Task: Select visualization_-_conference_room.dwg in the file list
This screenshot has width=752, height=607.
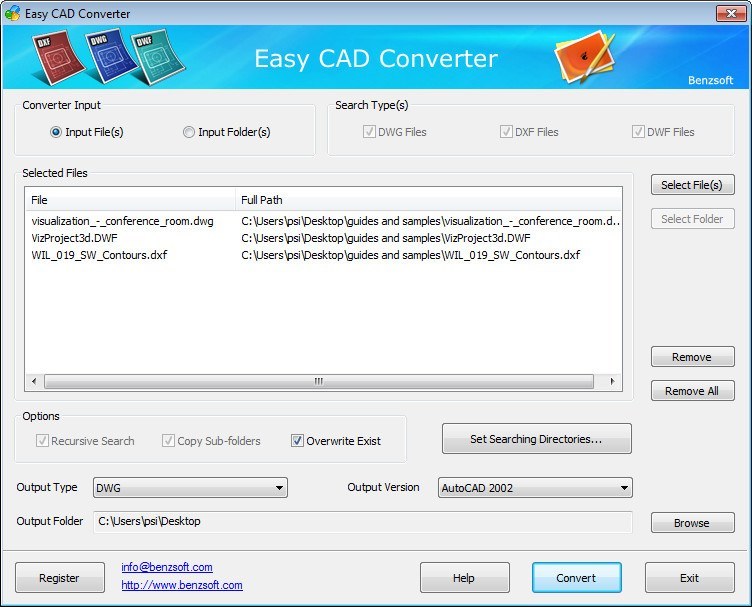Action: pyautogui.click(x=122, y=221)
